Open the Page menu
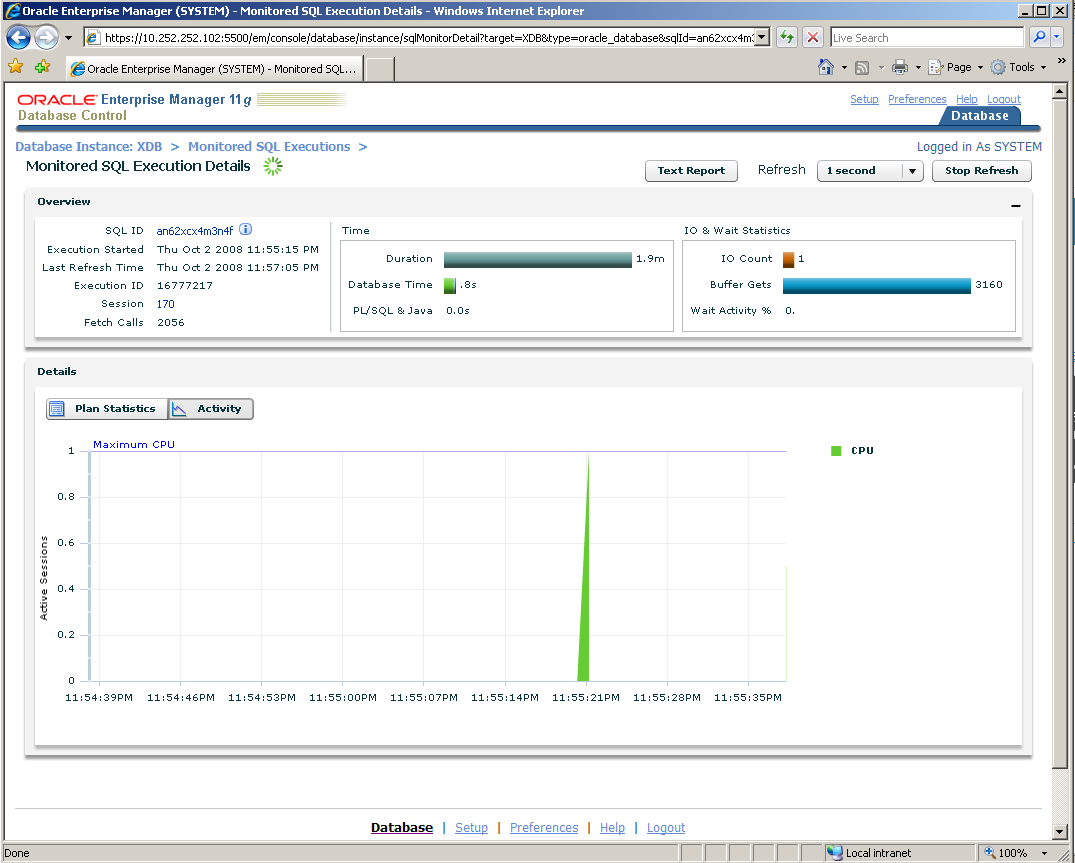 956,67
